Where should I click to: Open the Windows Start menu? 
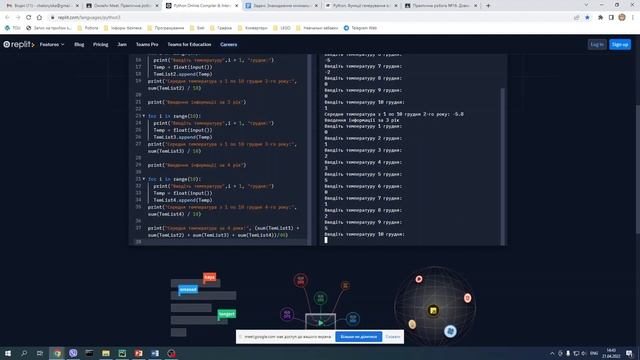click(8, 353)
